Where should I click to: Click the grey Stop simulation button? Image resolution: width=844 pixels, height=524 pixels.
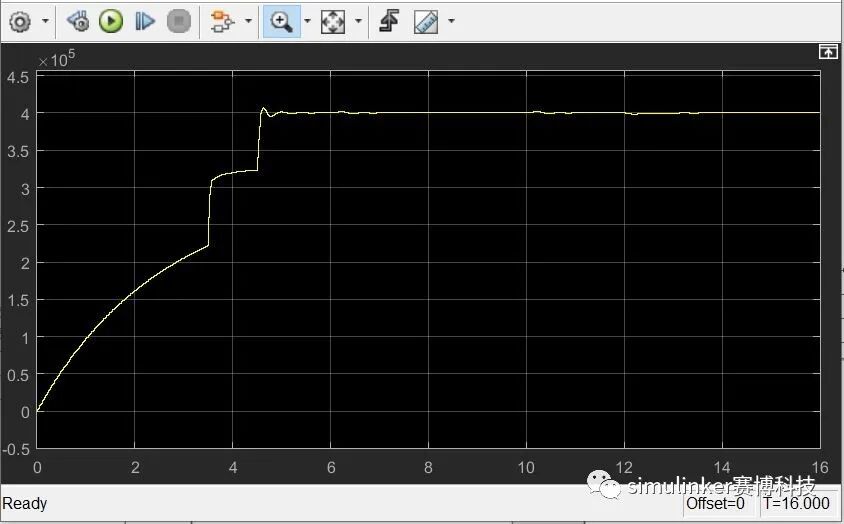(179, 22)
